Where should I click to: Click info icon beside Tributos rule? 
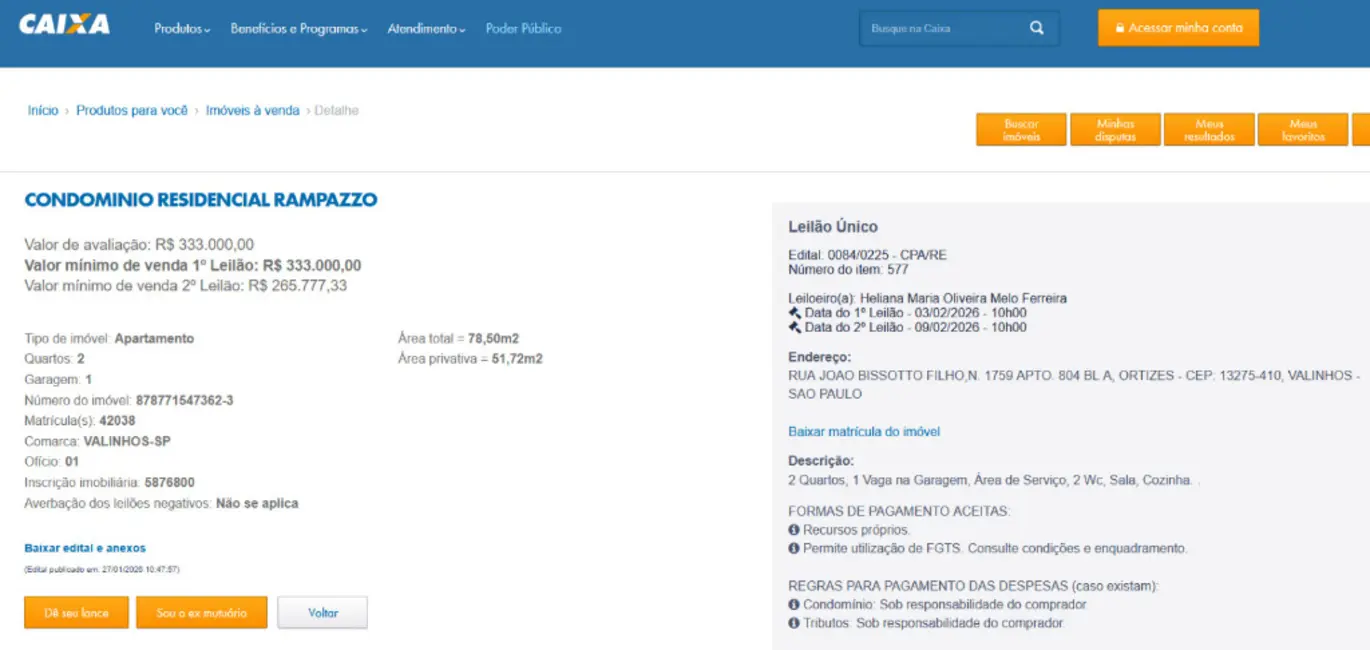[x=794, y=623]
